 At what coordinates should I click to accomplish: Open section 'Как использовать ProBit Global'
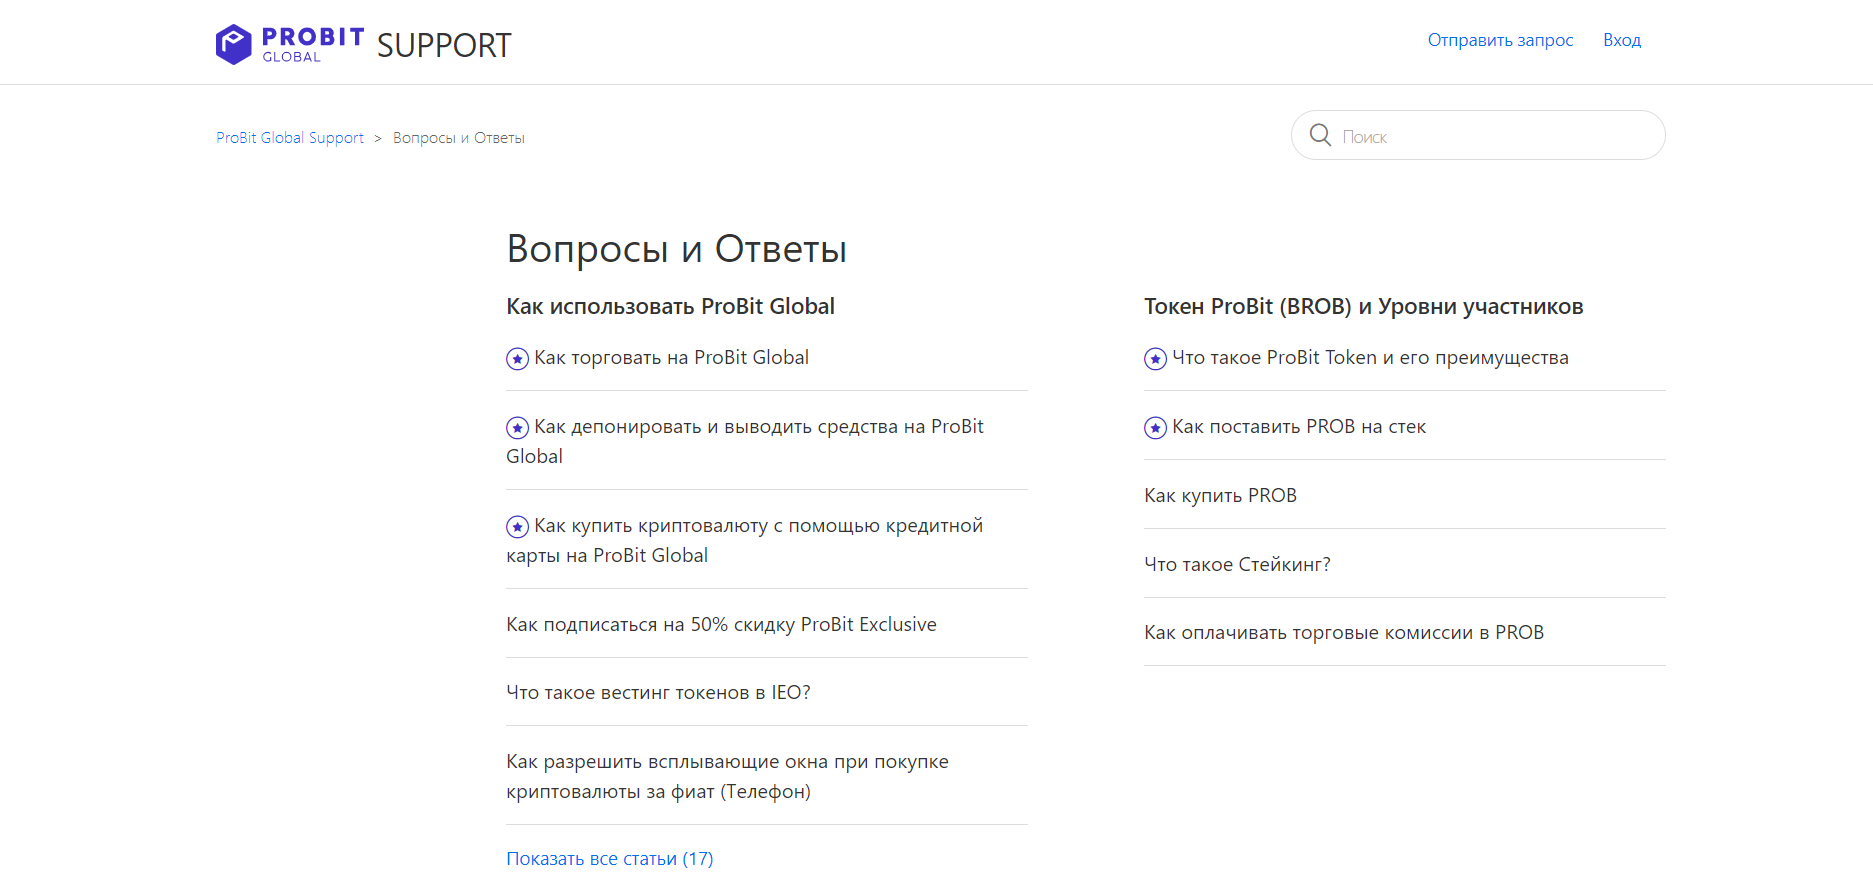(x=670, y=306)
